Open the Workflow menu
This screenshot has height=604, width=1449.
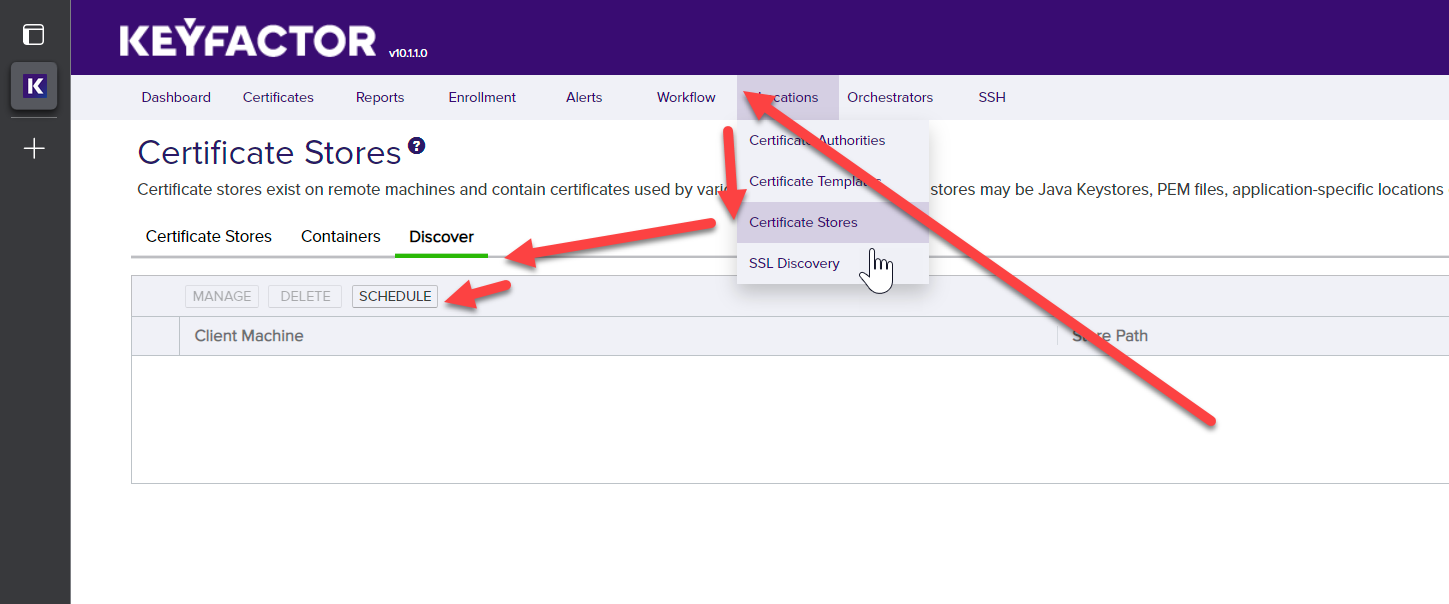click(686, 97)
